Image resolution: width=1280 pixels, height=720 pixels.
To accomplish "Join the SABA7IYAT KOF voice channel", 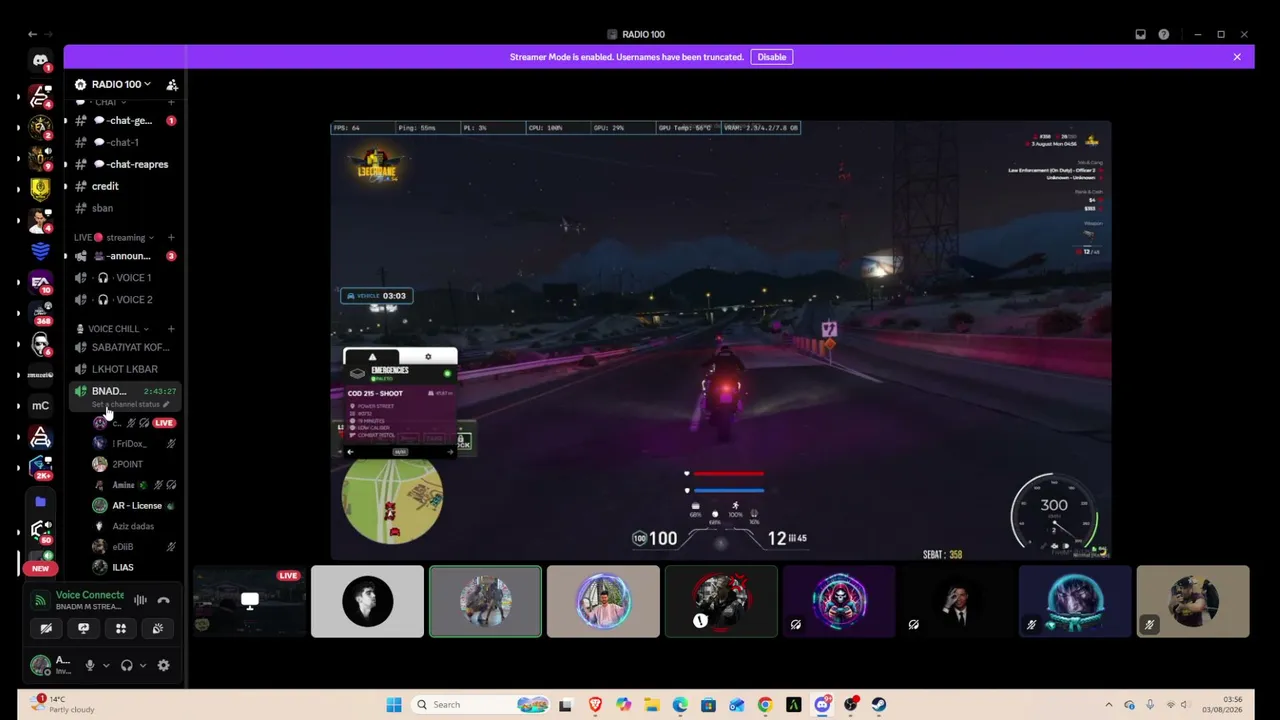I will [125, 347].
